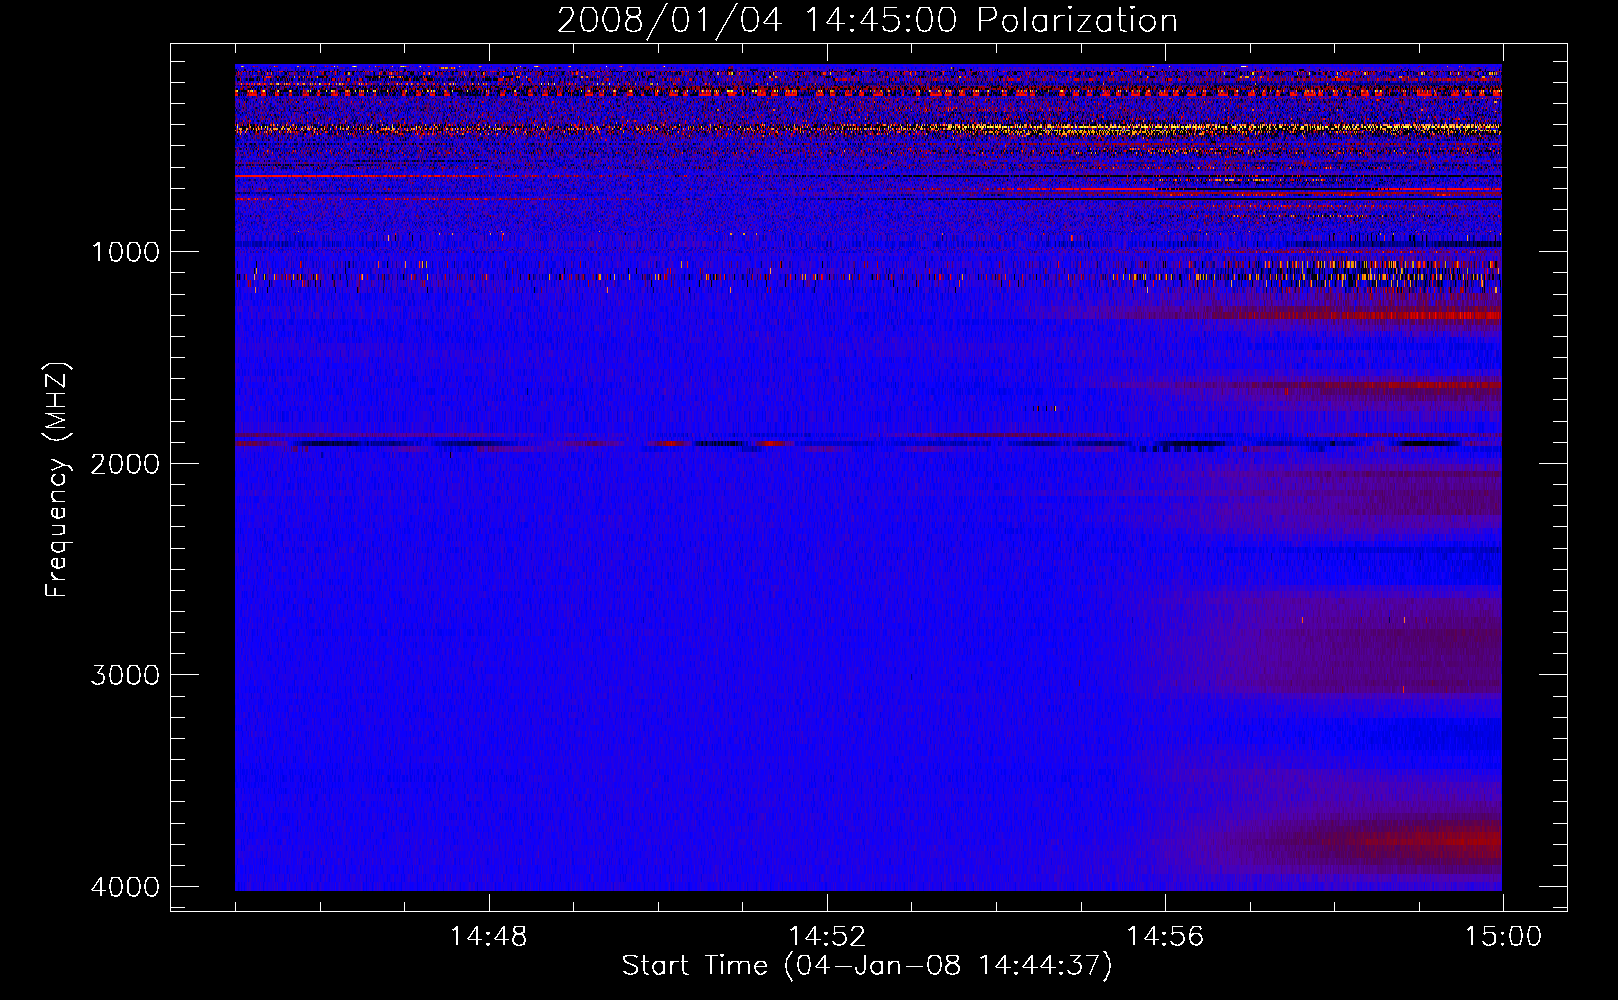Click the 4000 frequency tick label

pyautogui.click(x=125, y=887)
